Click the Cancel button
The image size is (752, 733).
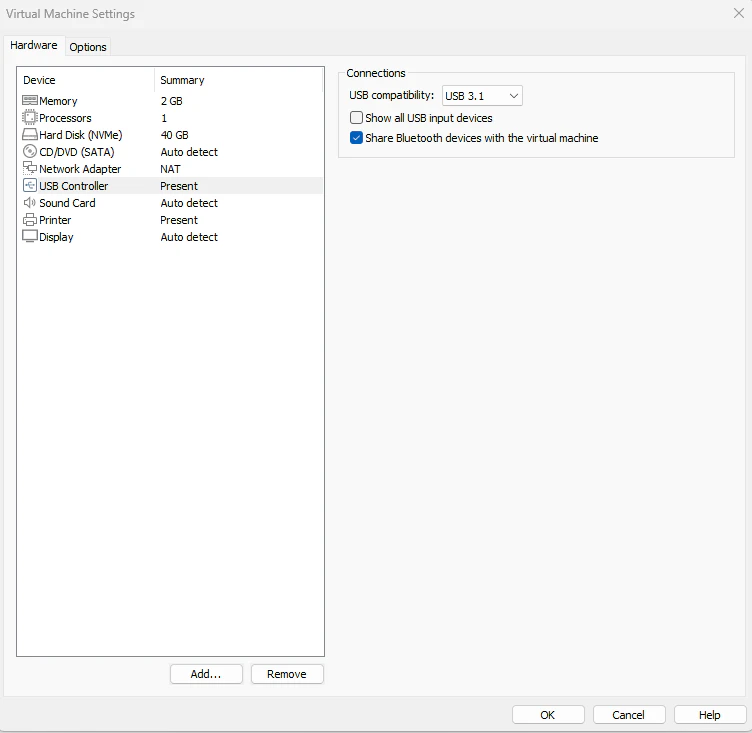coord(629,715)
